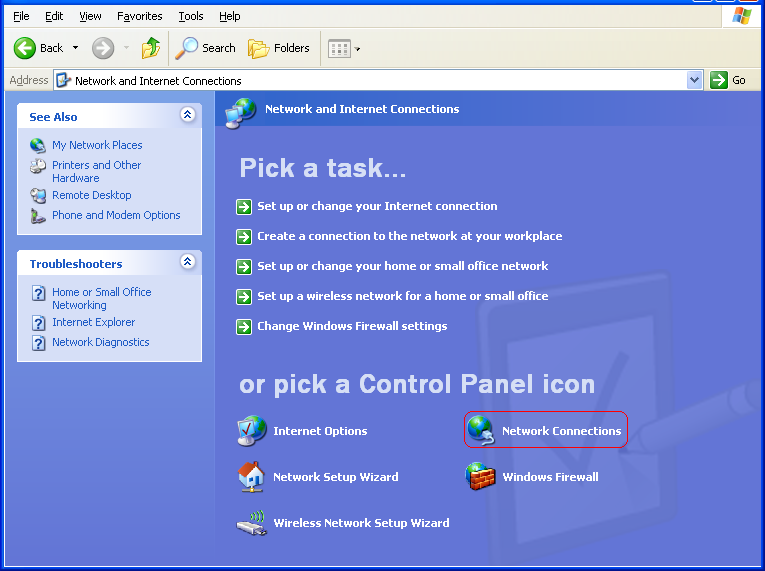
Task: Select Set up home or small office network
Action: (x=403, y=266)
